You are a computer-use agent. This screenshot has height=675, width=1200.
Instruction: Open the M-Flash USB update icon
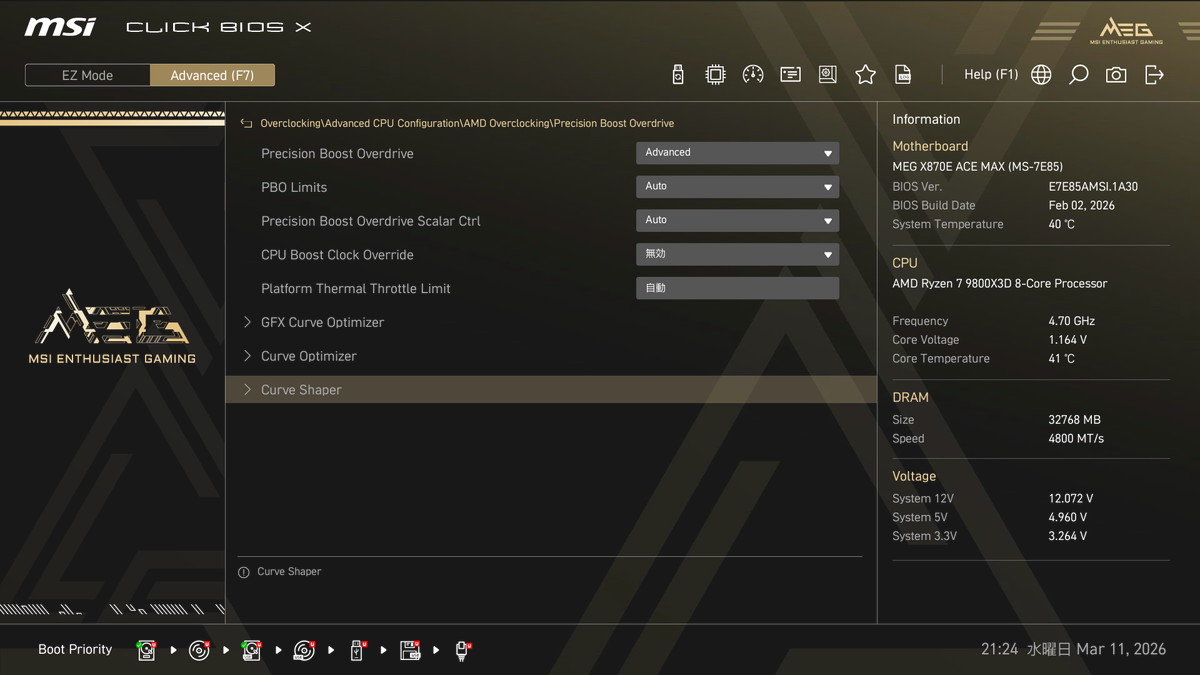tap(678, 75)
